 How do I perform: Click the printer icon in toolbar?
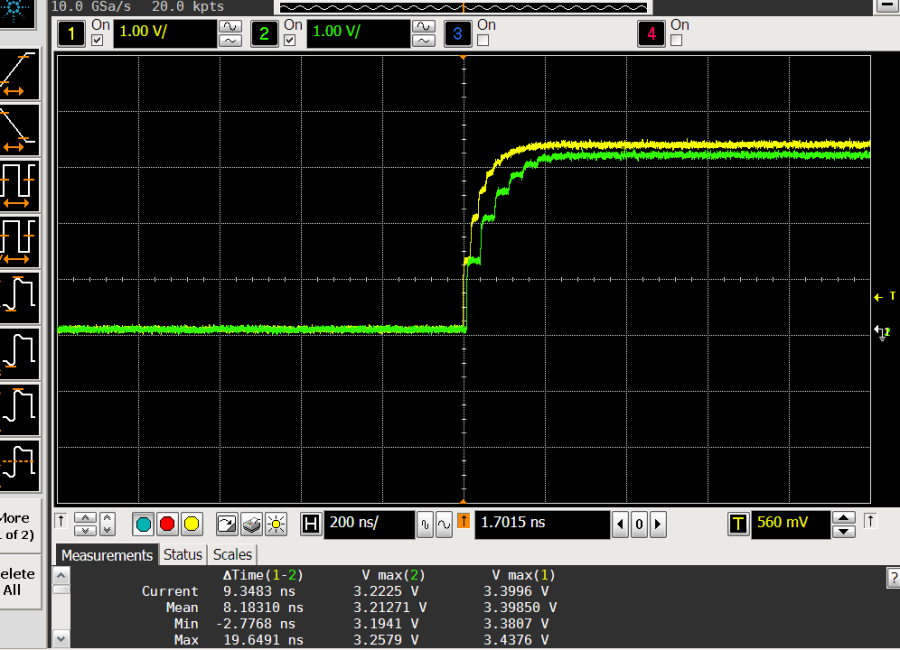pos(251,524)
